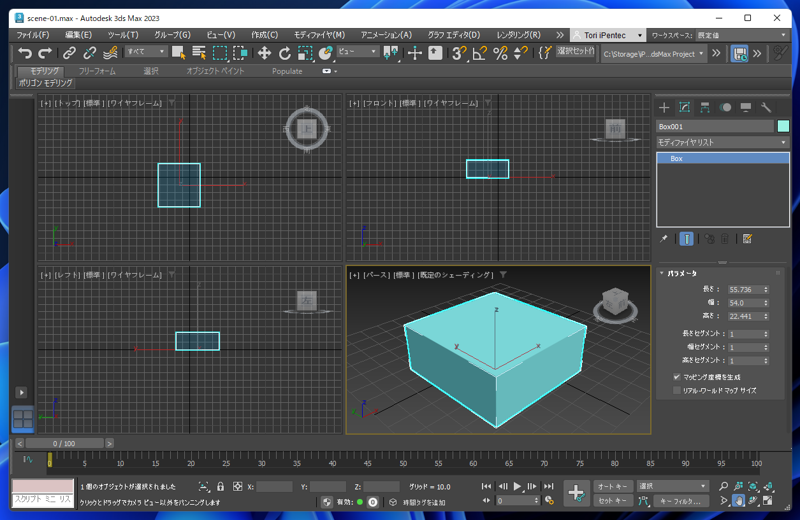Open the Hierarchy tab in the command panel
Viewport: 800px width, 520px height.
click(705, 107)
